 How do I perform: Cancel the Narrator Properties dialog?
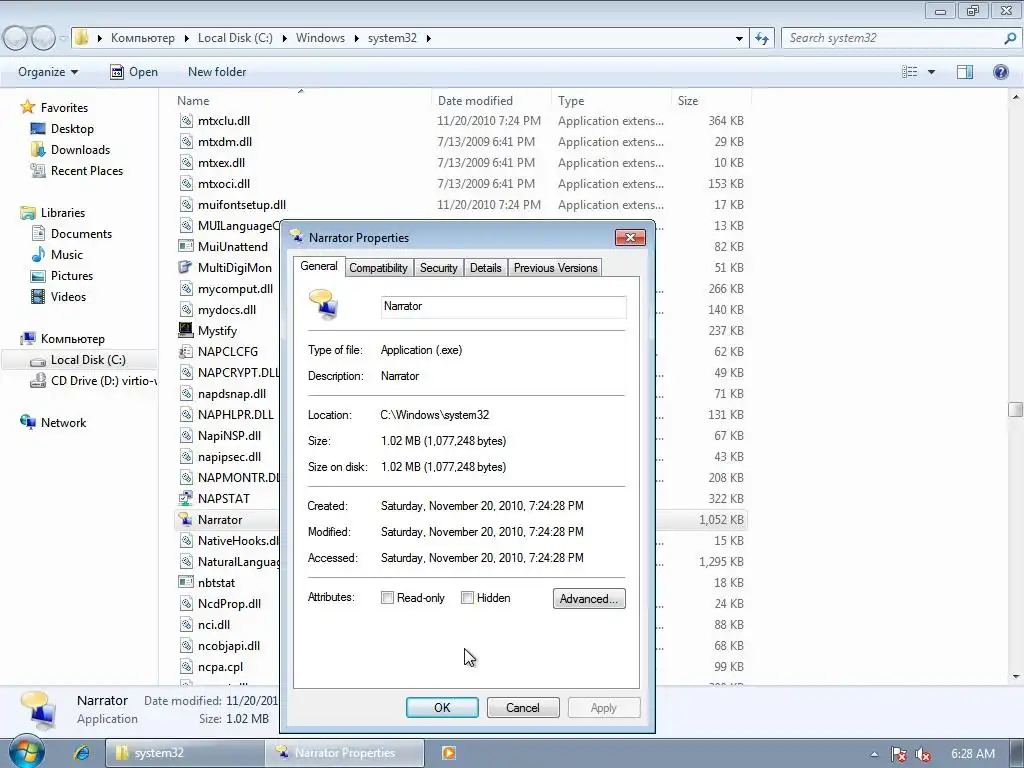(523, 707)
